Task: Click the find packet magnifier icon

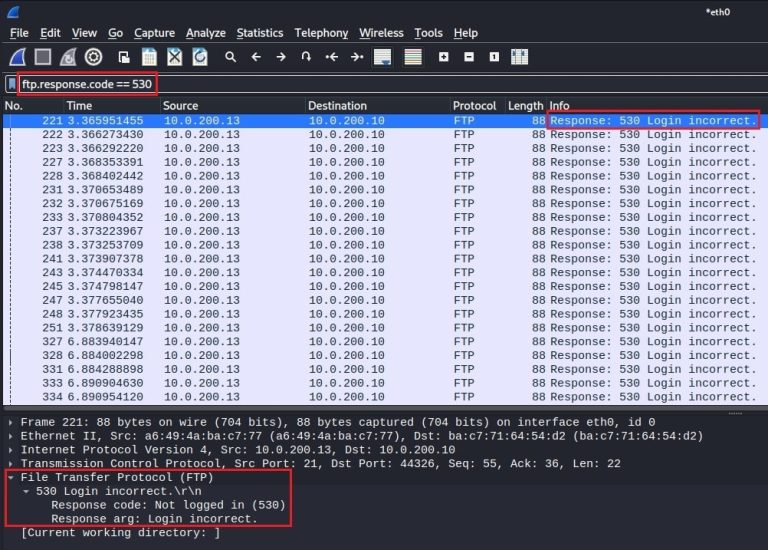Action: point(230,57)
